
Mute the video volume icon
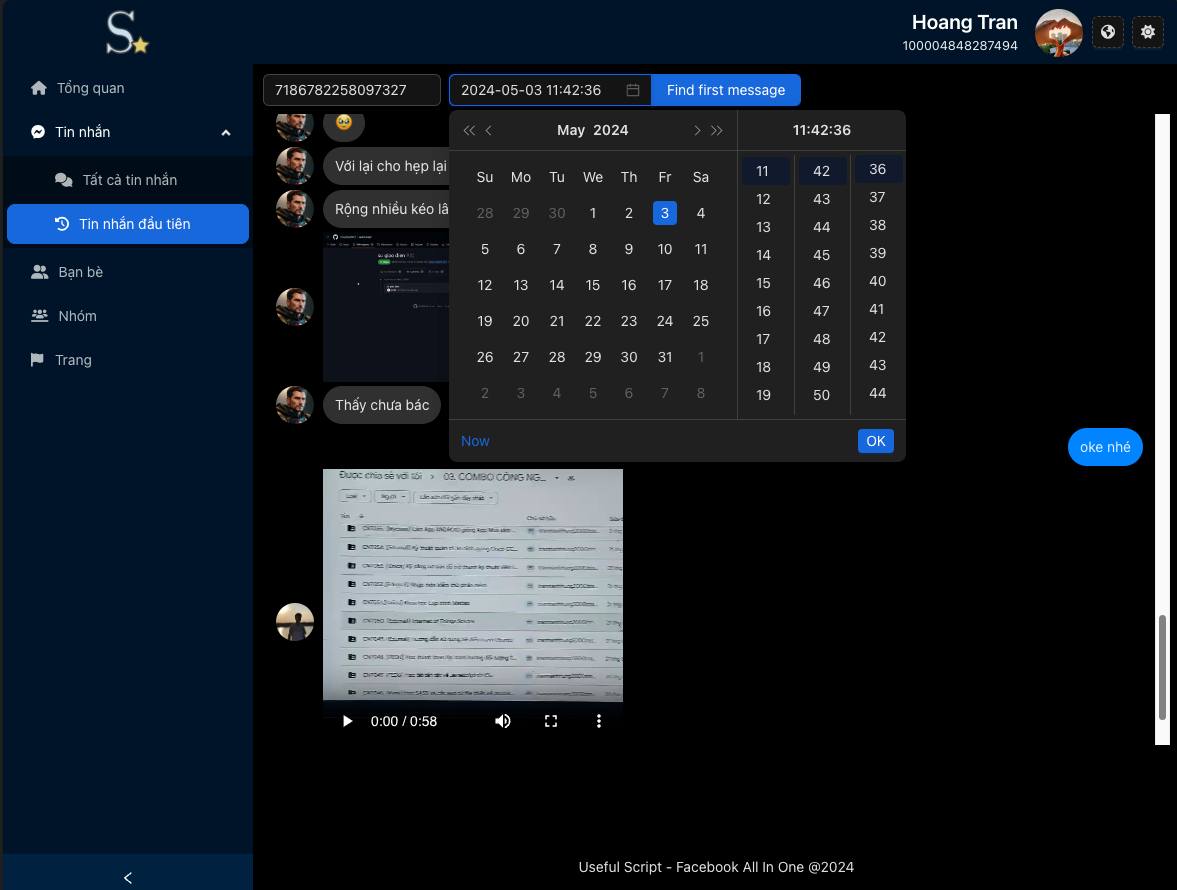[x=503, y=721]
